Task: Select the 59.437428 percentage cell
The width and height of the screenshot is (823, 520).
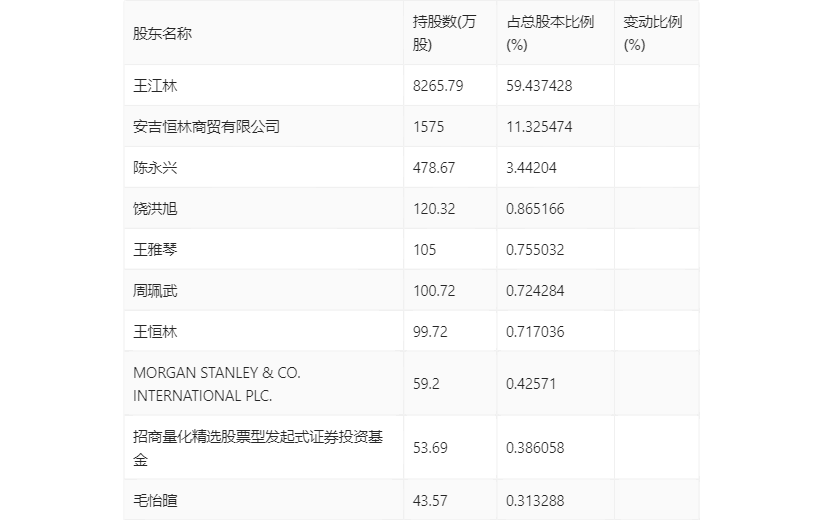Action: (x=539, y=86)
